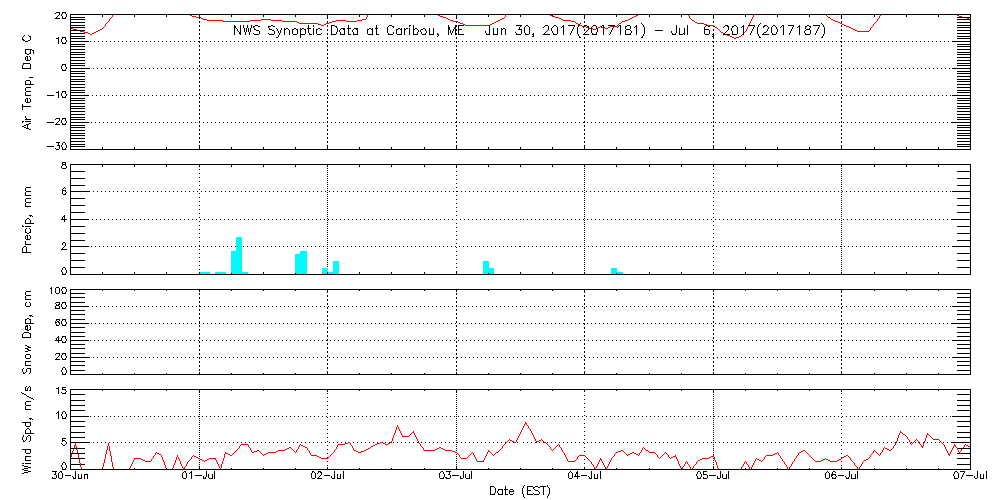Click the tallest cyan precipitation bar
This screenshot has width=1000, height=500.
239,255
